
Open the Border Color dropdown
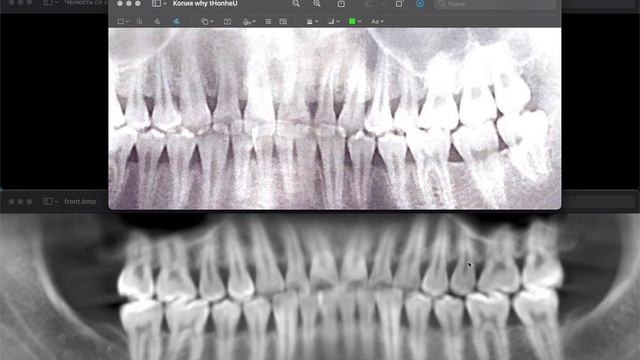(x=334, y=21)
